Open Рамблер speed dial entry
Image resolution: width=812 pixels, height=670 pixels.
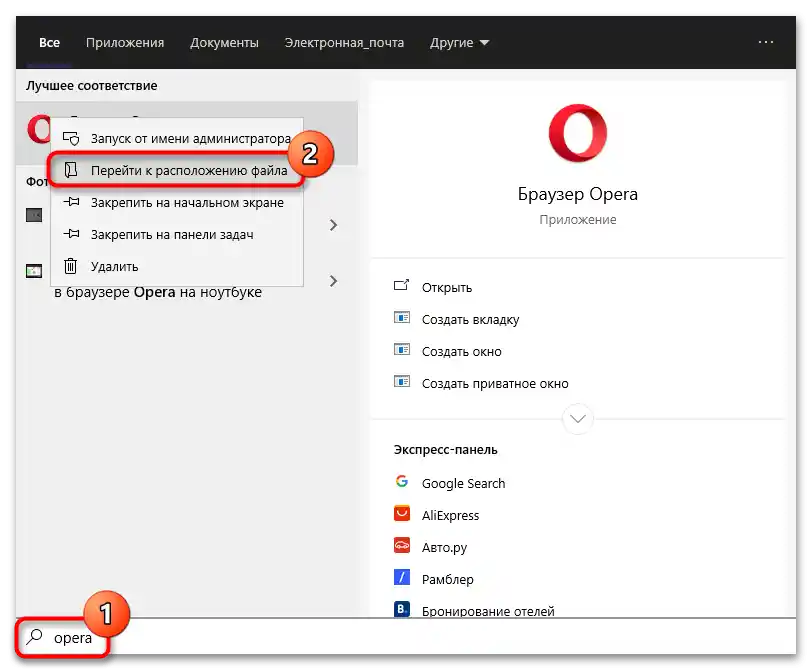[447, 579]
